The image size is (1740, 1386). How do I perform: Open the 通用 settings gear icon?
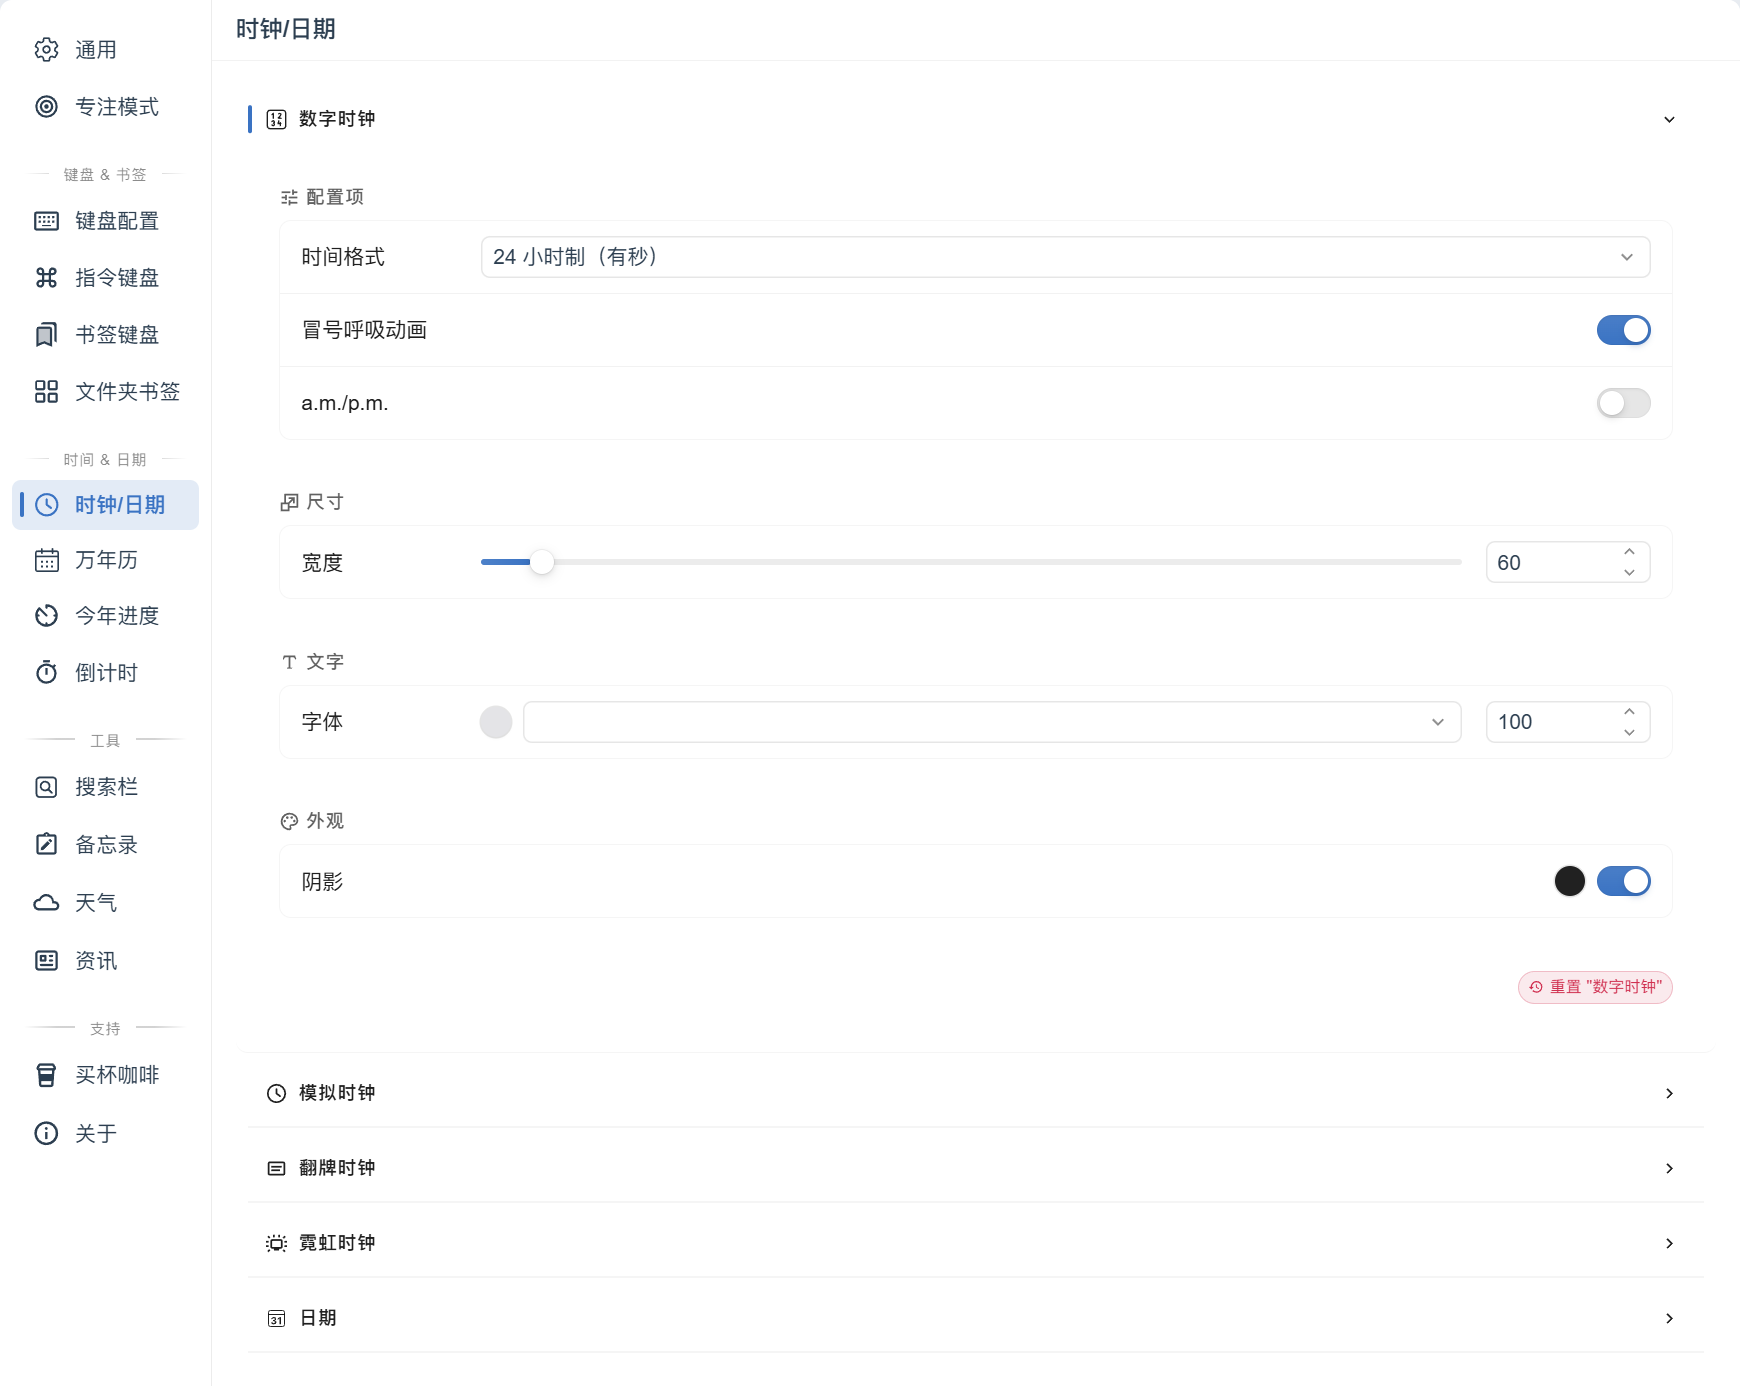point(46,50)
